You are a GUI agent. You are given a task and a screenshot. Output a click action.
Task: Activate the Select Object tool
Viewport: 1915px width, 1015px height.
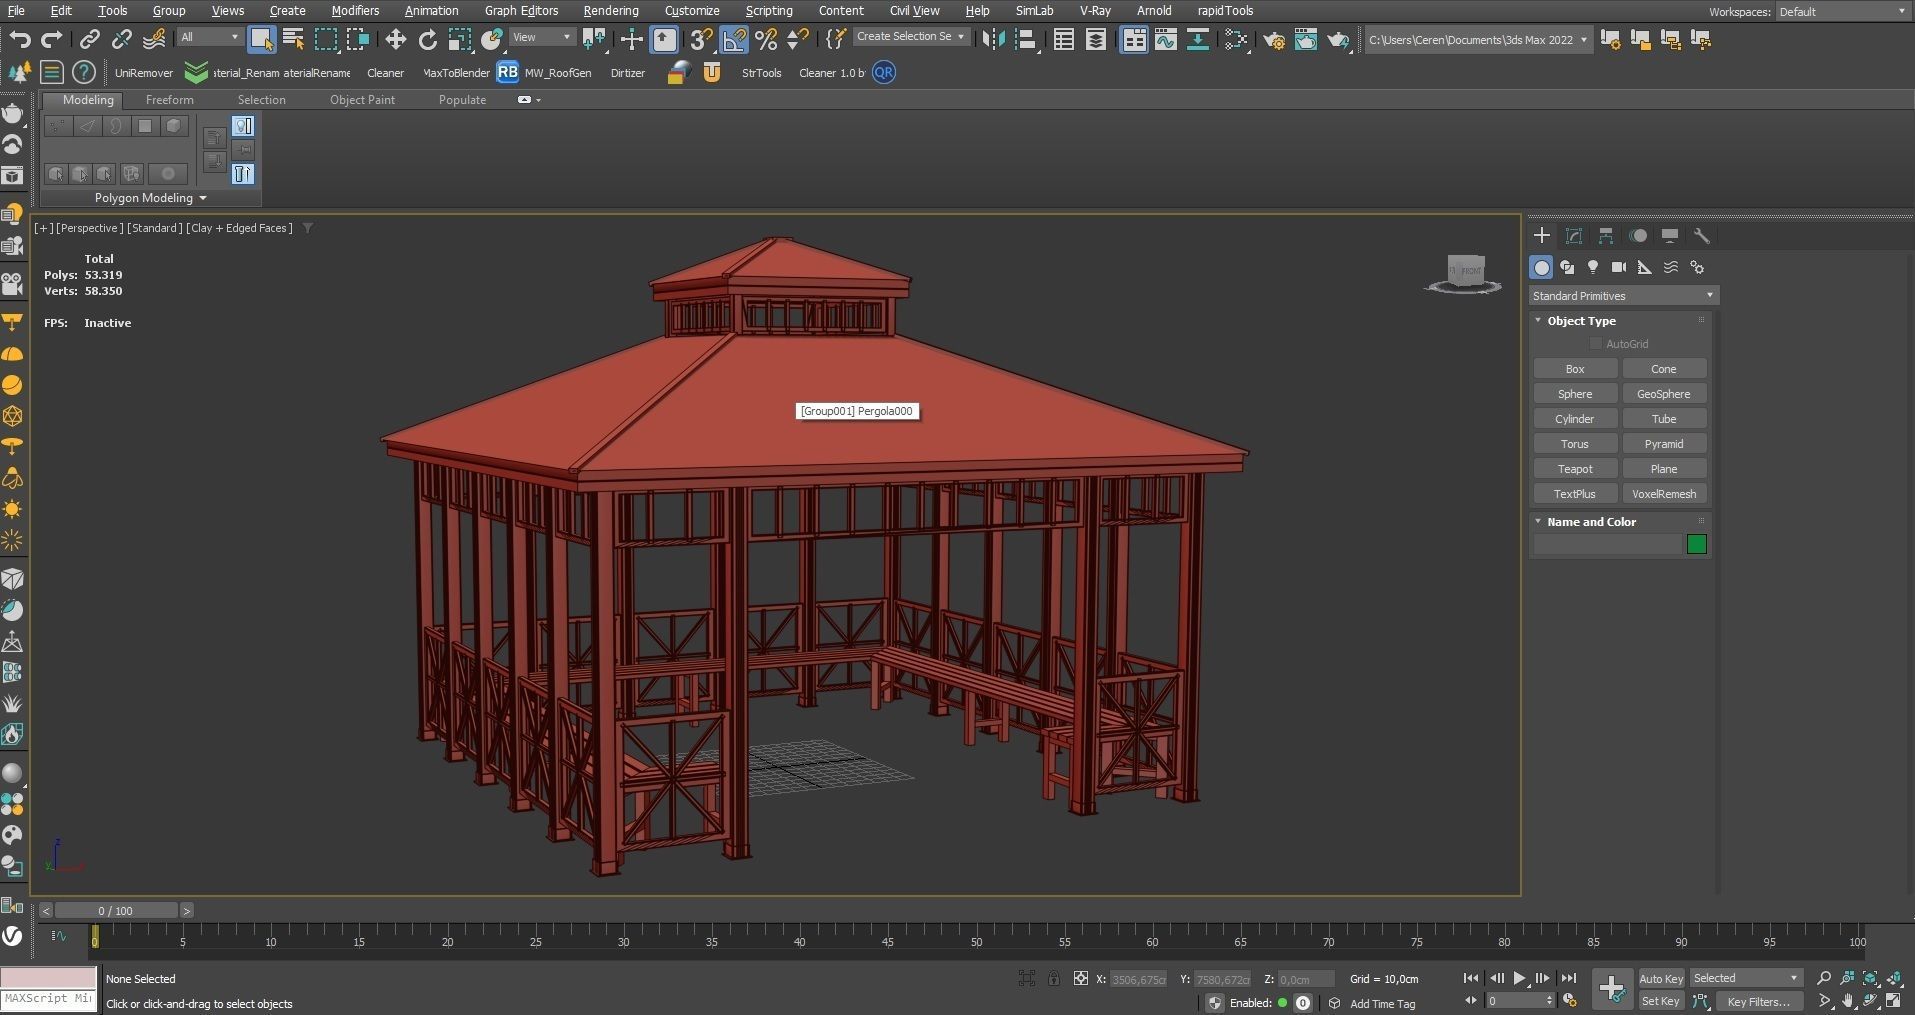click(x=261, y=39)
